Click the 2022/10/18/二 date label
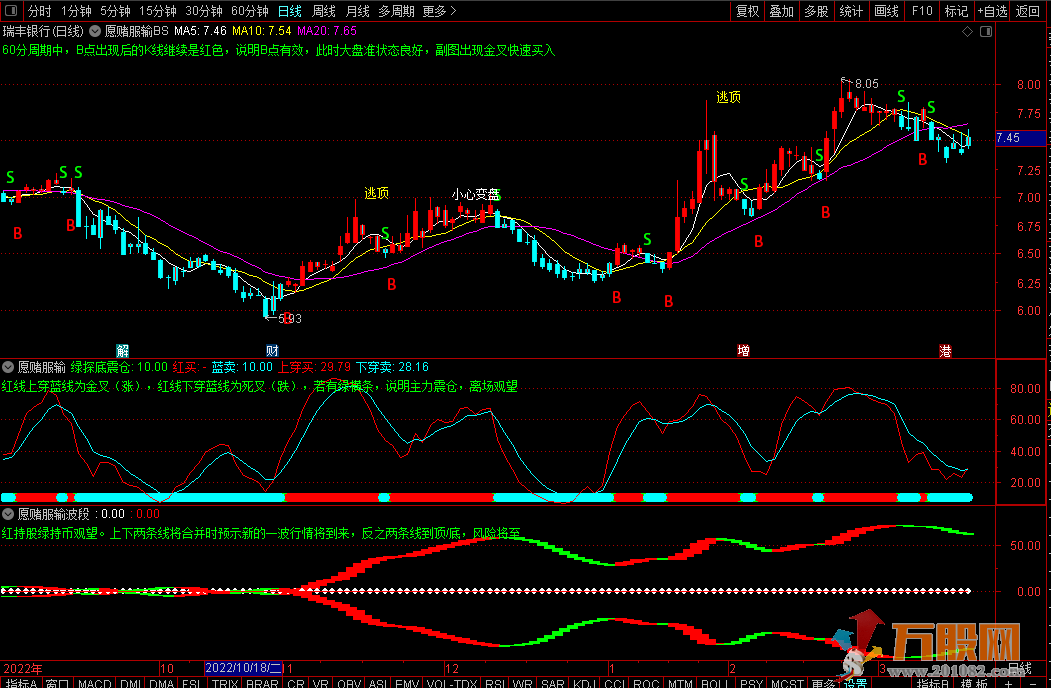Viewport: 1051px width, 688px height. pos(243,668)
